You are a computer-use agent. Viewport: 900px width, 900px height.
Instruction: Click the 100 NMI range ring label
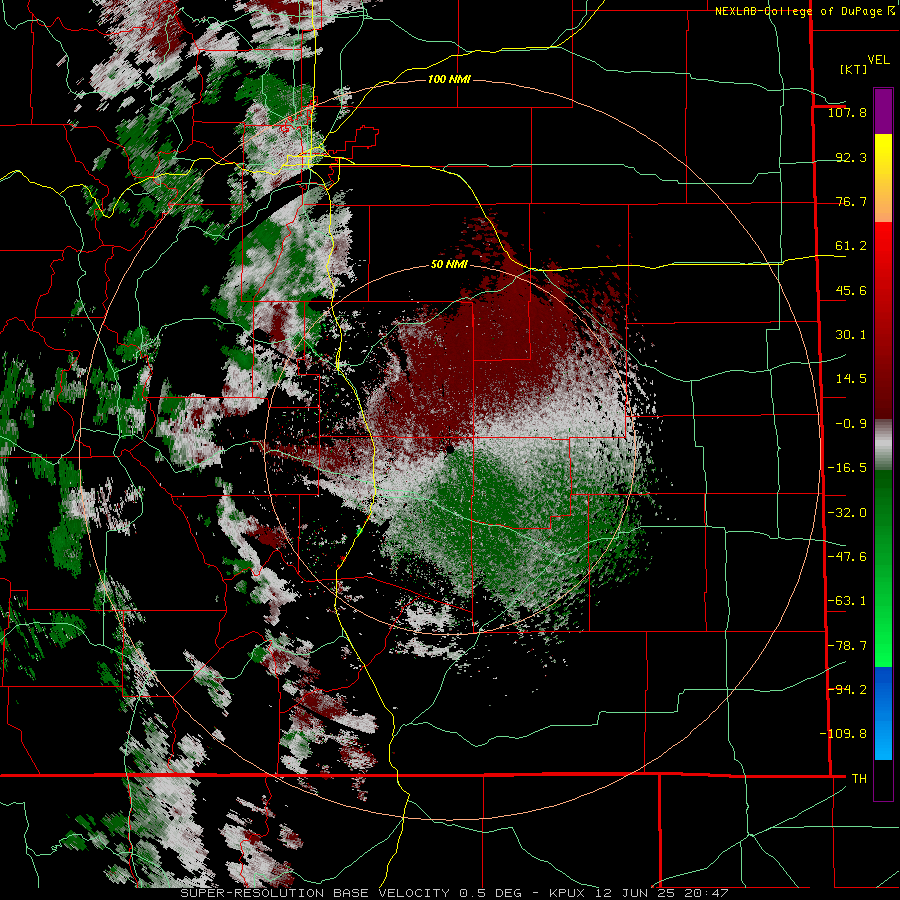click(449, 79)
